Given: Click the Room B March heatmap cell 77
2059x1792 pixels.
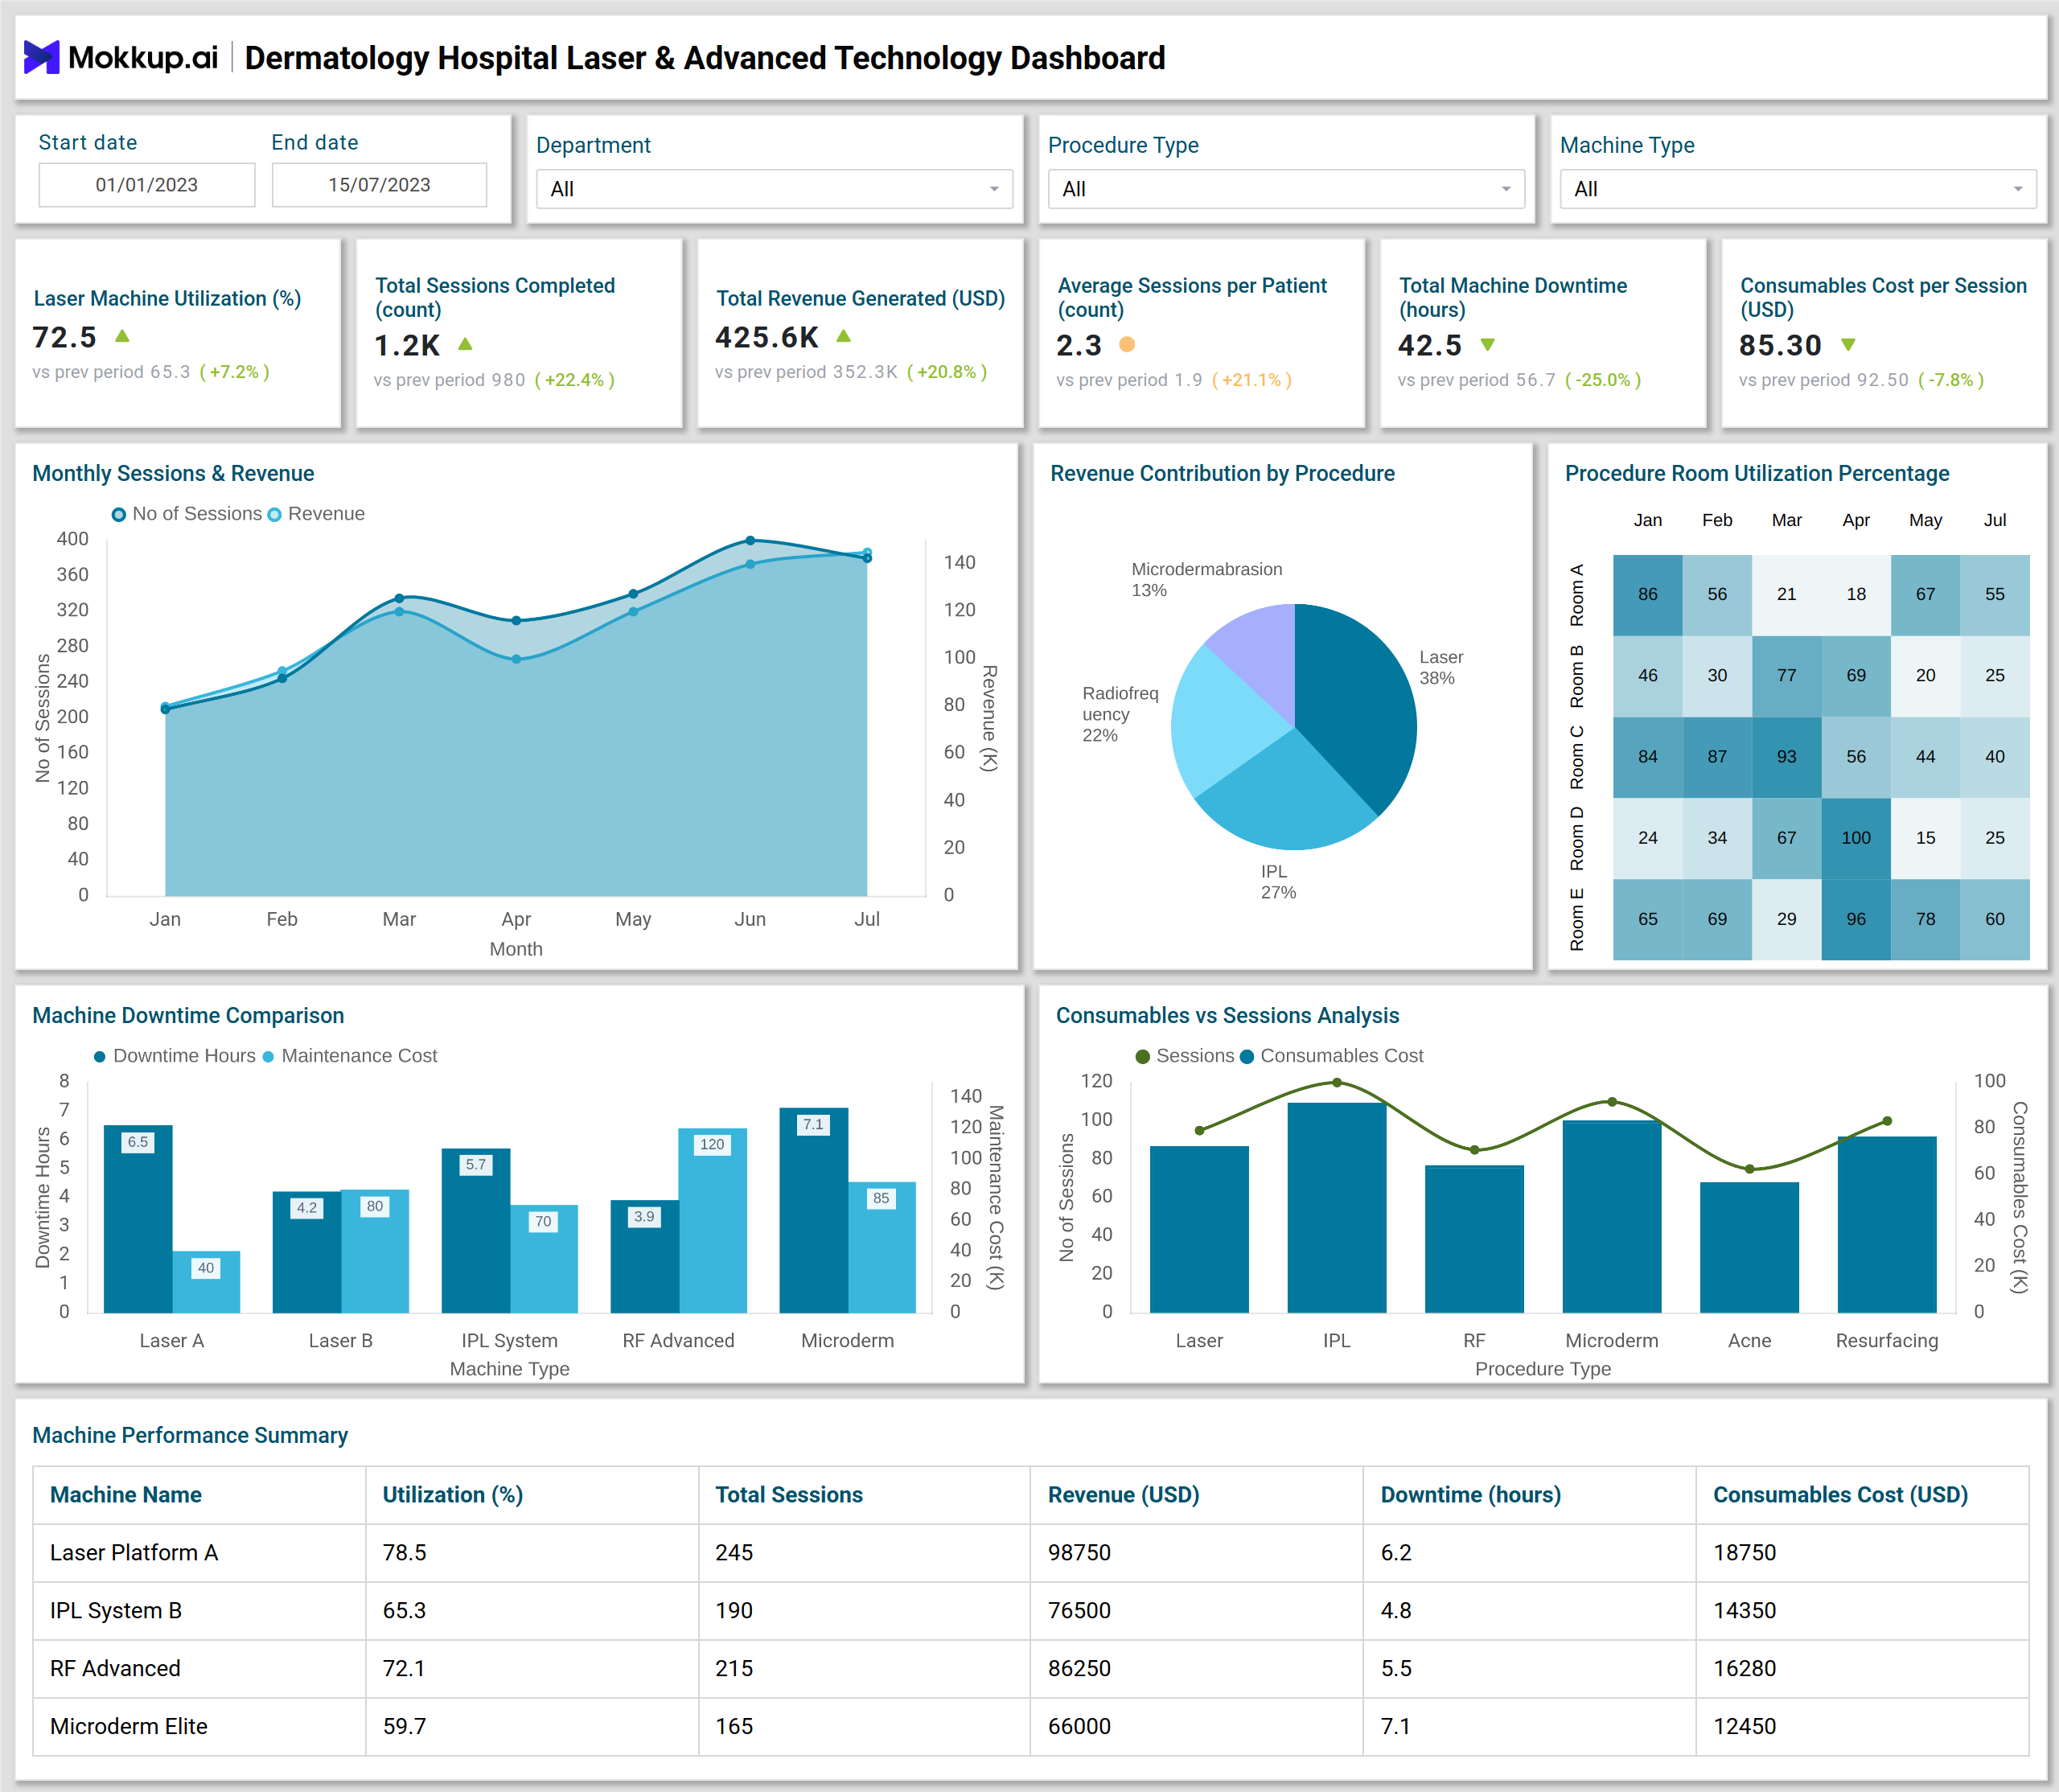Looking at the screenshot, I should 1786,676.
